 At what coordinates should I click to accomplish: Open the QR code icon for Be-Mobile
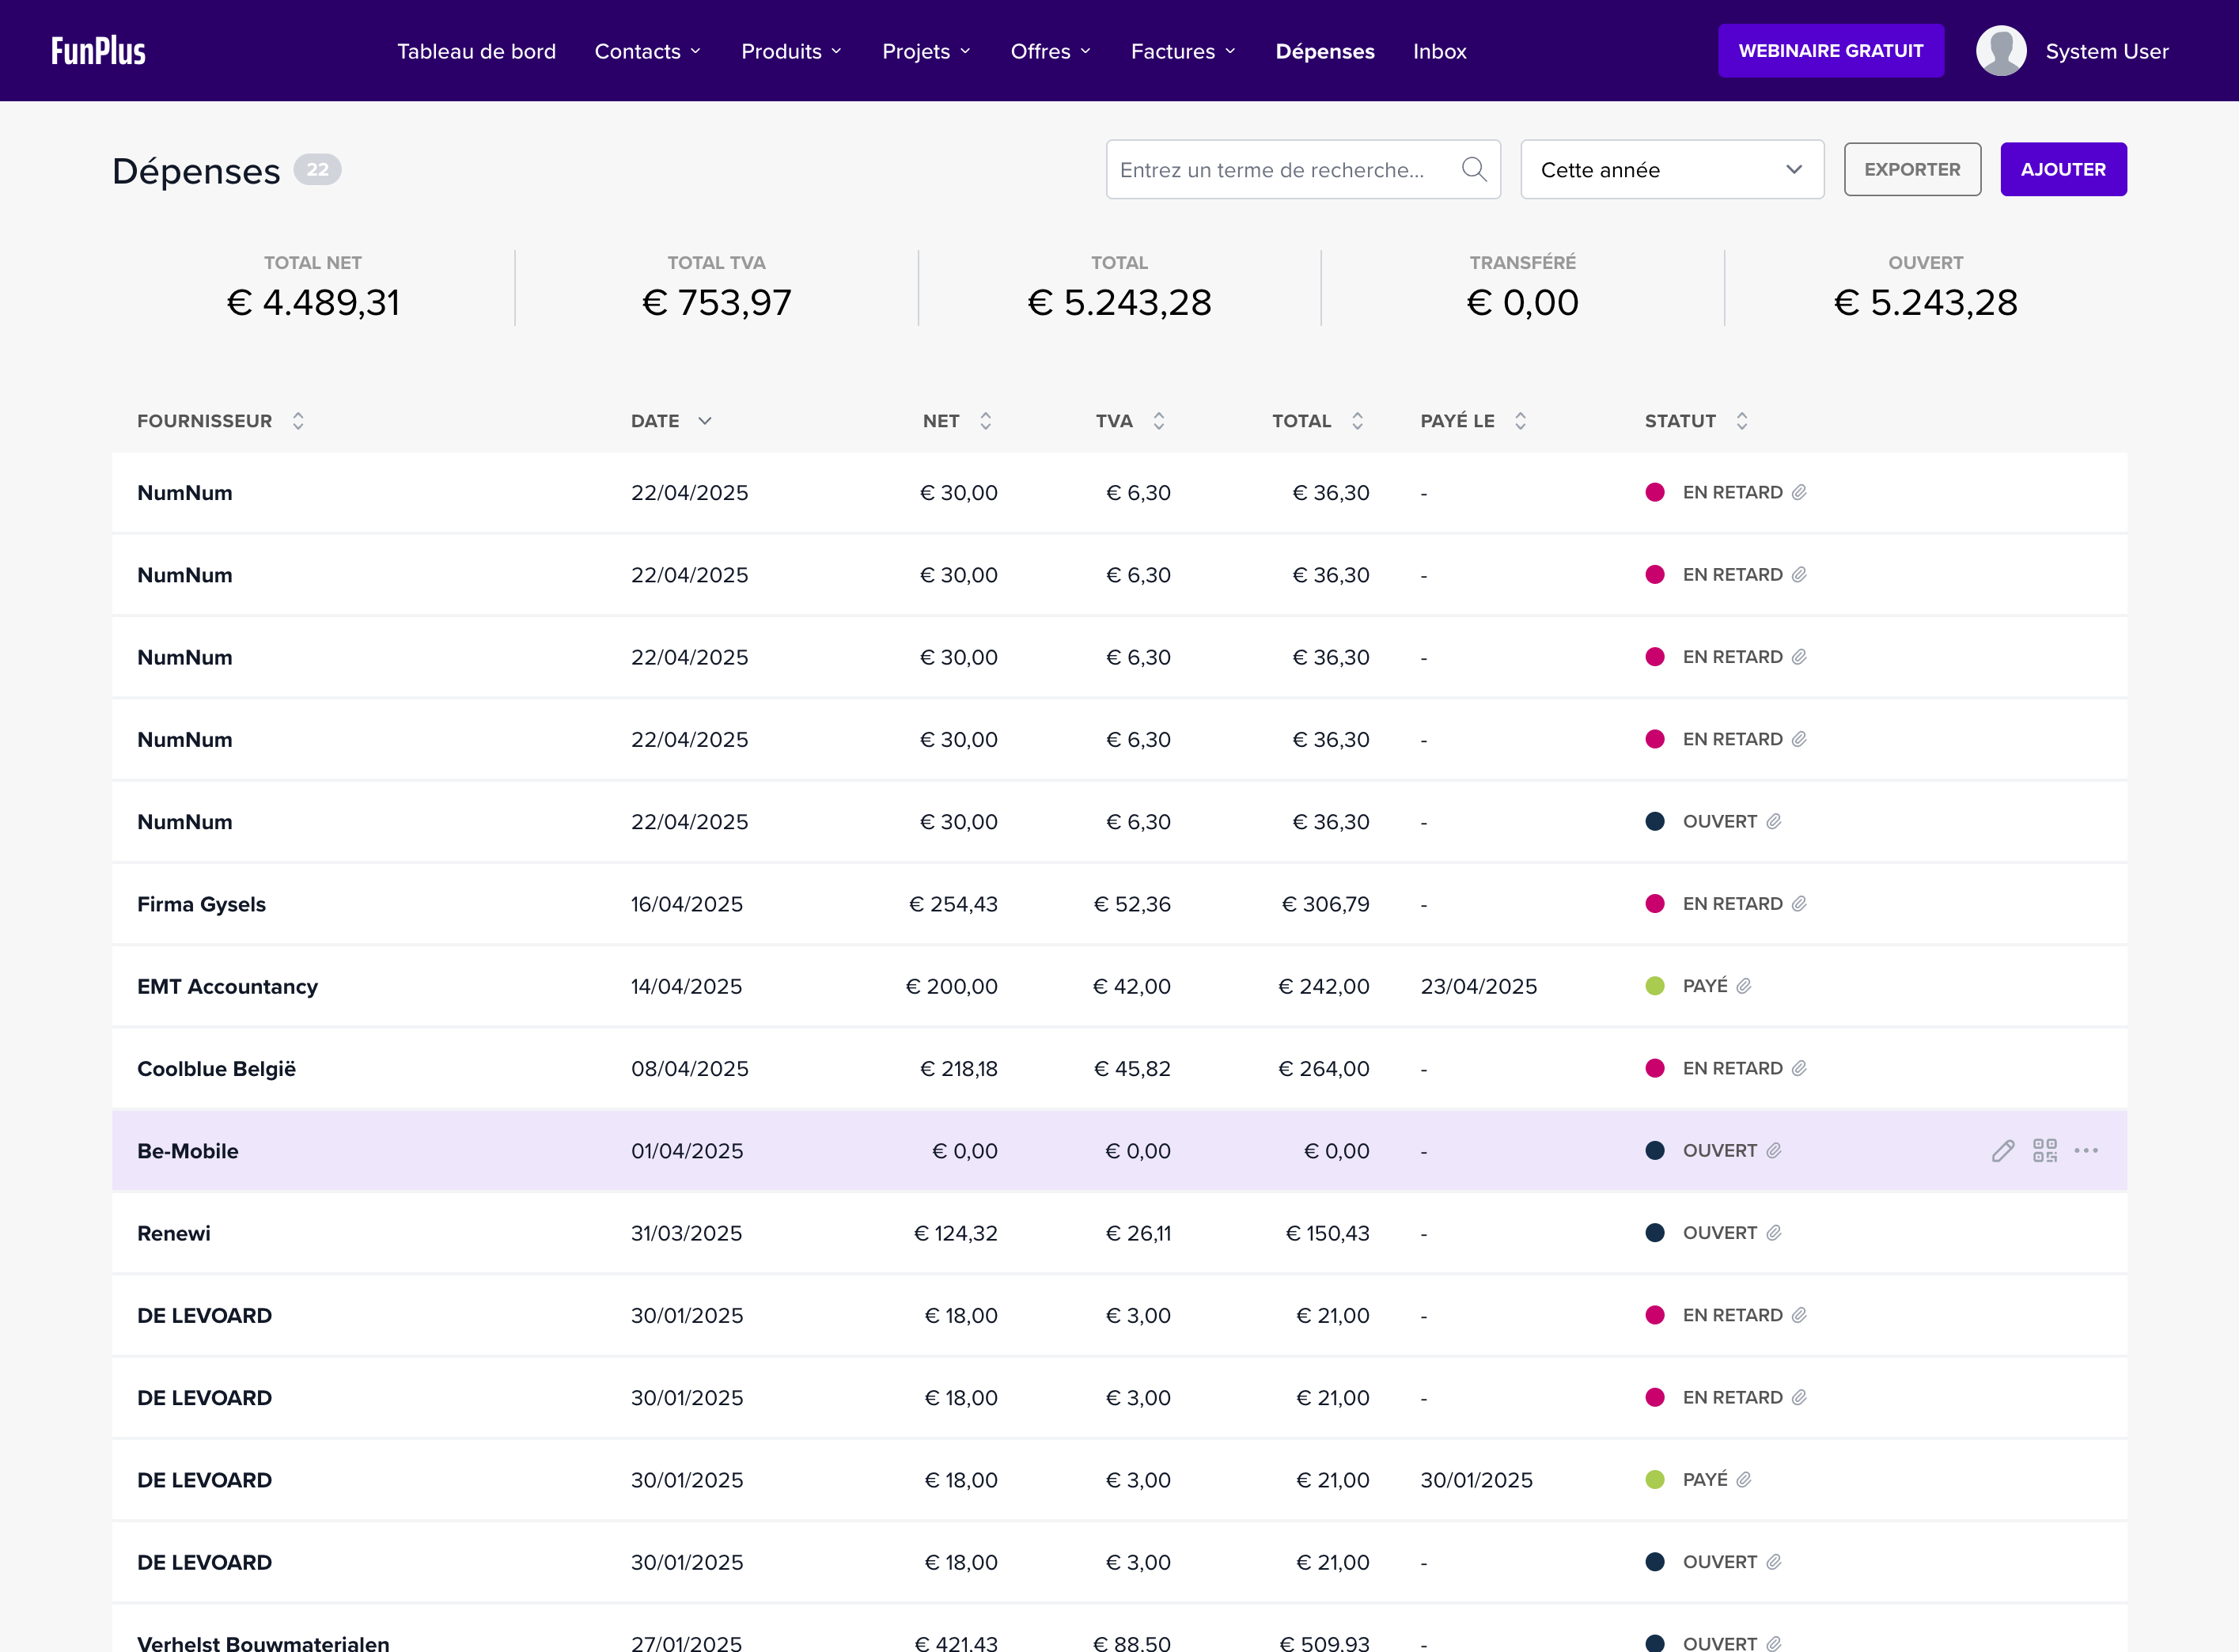coord(2044,1151)
